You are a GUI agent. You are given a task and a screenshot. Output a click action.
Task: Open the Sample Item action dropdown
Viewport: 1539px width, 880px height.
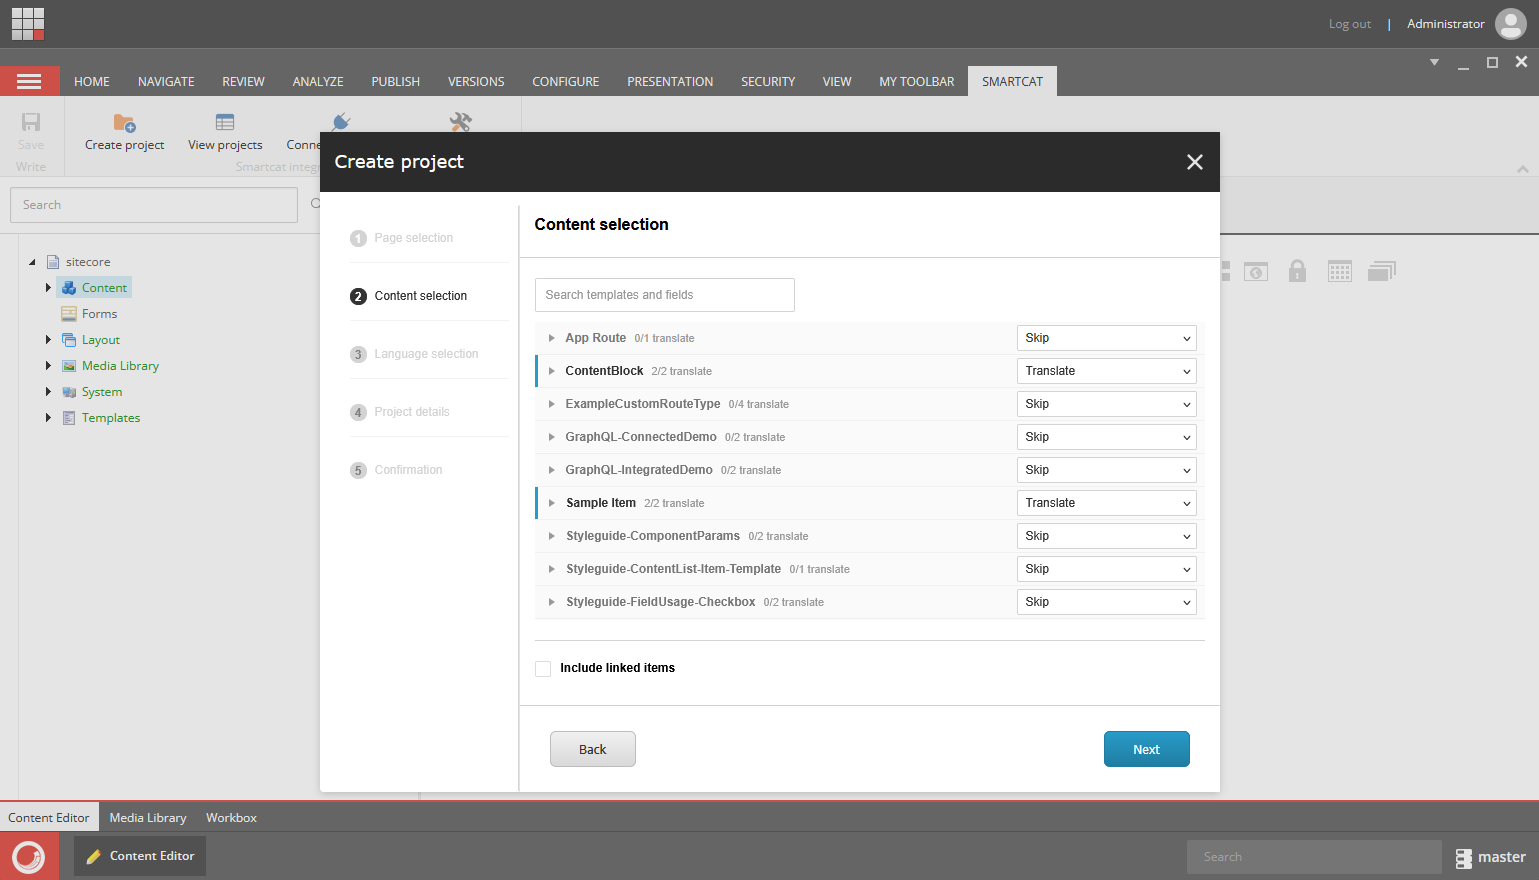coord(1106,503)
